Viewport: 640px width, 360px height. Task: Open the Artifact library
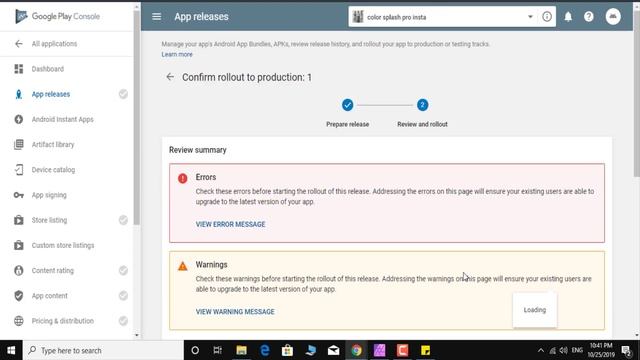(x=53, y=144)
